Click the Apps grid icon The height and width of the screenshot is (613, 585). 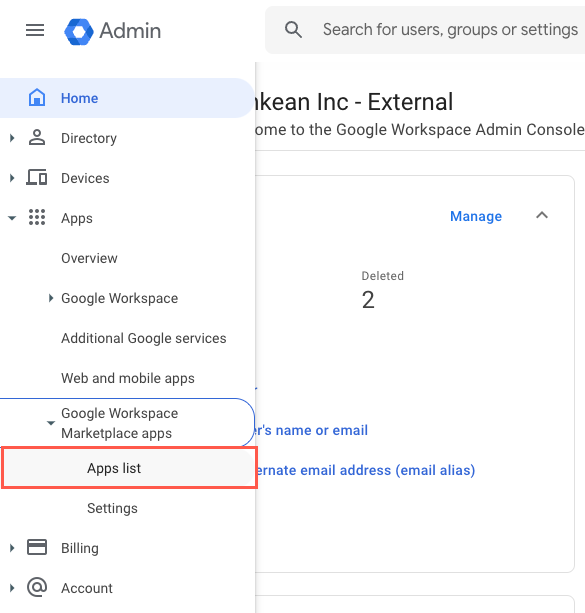(37, 217)
